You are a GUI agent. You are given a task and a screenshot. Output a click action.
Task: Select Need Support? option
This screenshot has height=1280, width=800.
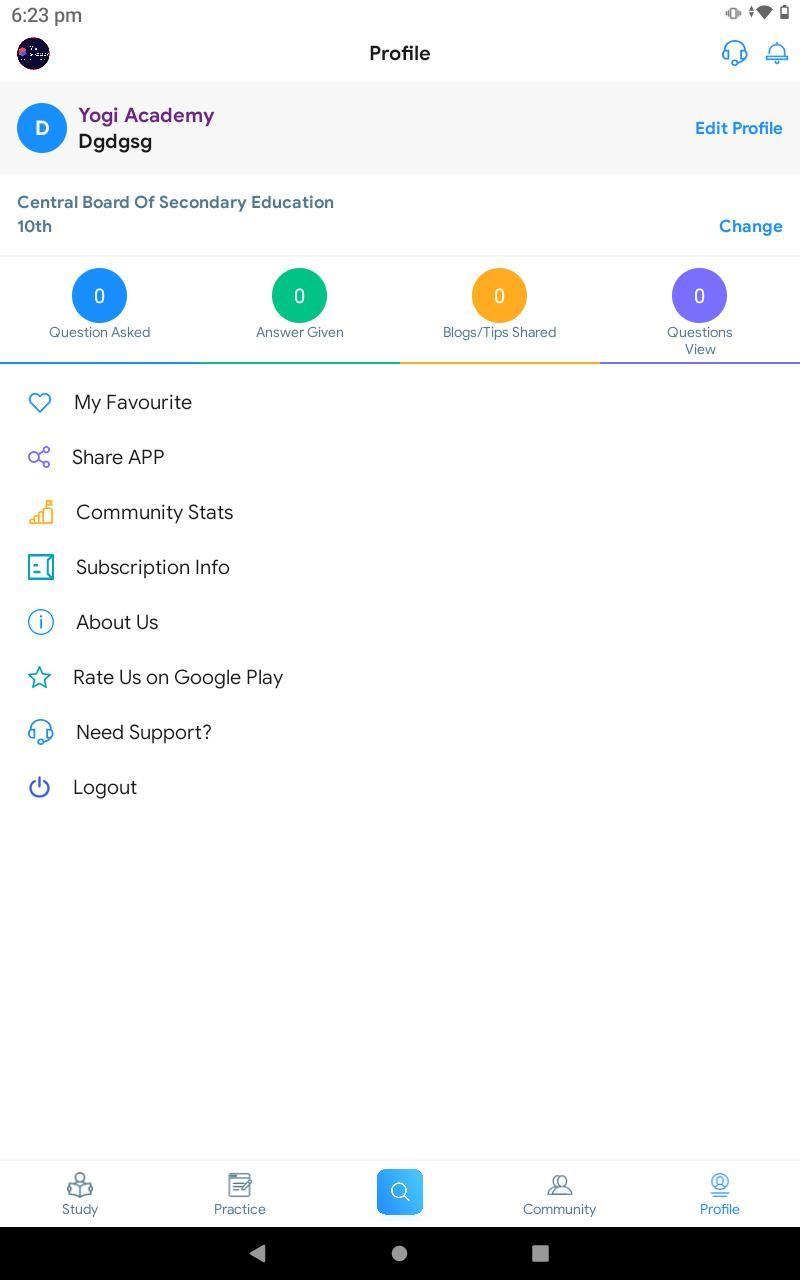point(400,732)
